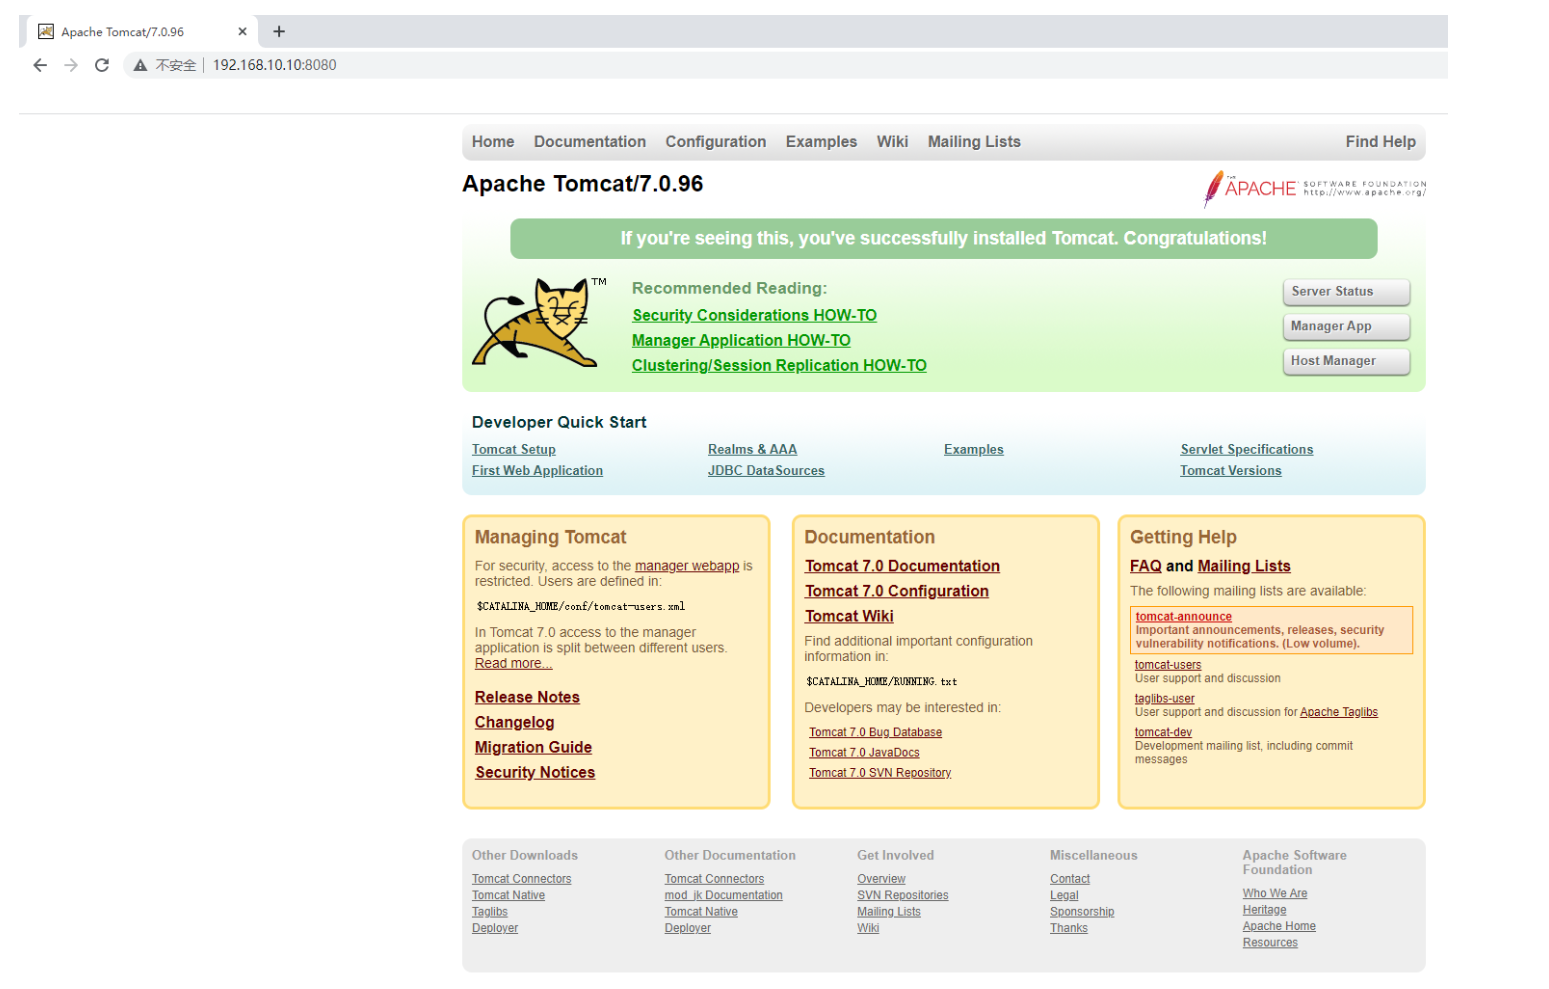The image size is (1549, 989).
Task: Click the browser back arrow
Action: 40,65
